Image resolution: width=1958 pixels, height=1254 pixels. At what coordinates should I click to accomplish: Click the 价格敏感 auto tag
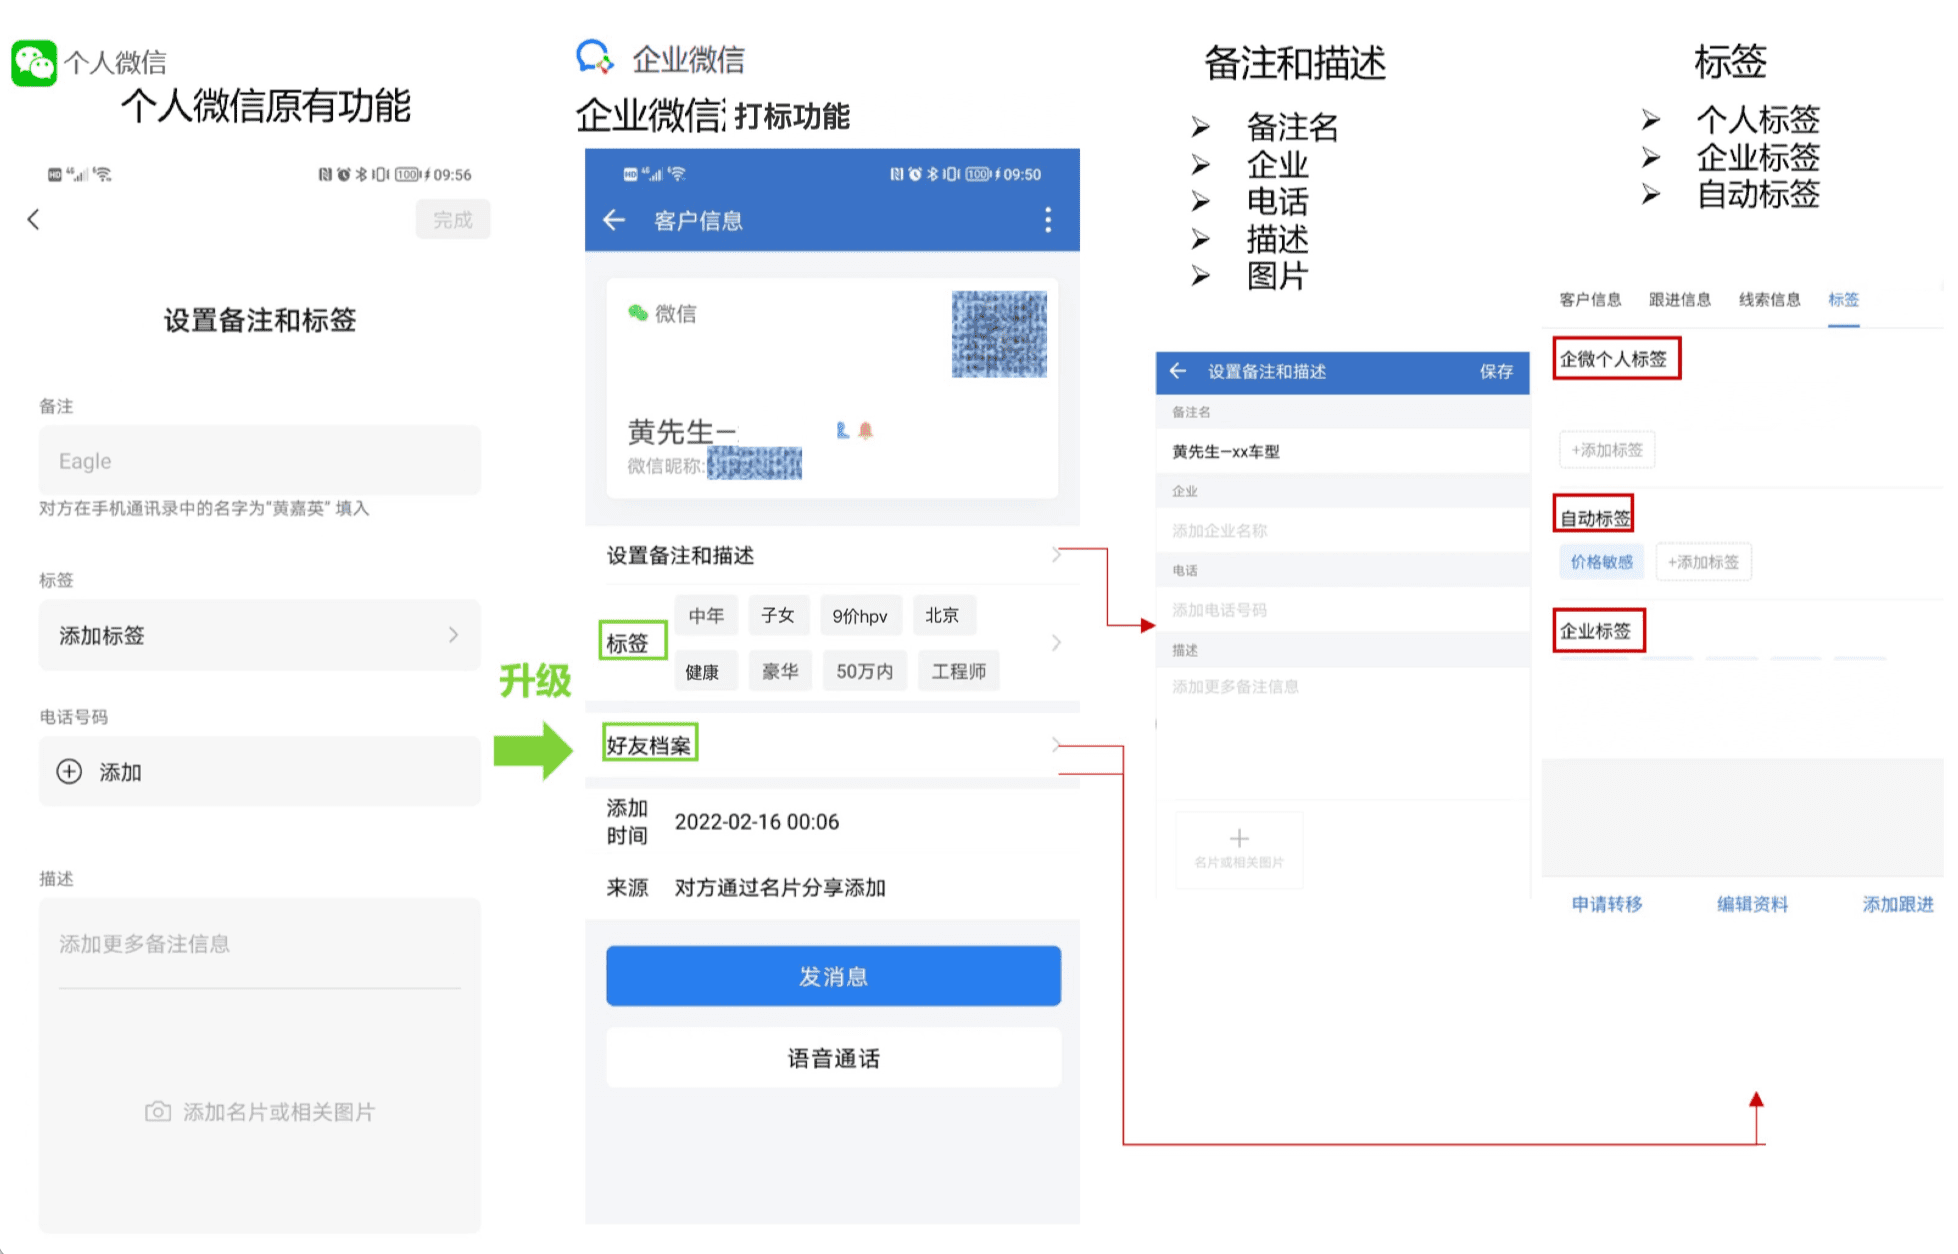click(1601, 562)
